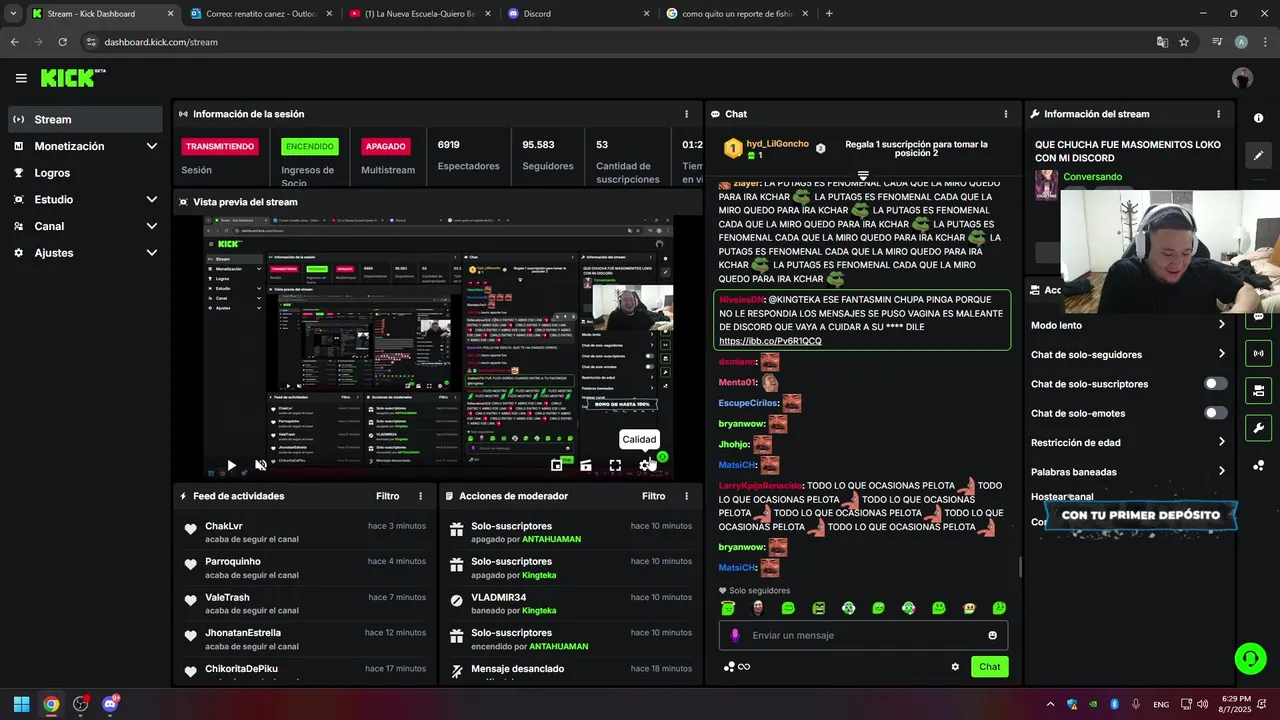Click the pencil edit icon in the right sidebar
The height and width of the screenshot is (720, 1280).
(x=1258, y=155)
